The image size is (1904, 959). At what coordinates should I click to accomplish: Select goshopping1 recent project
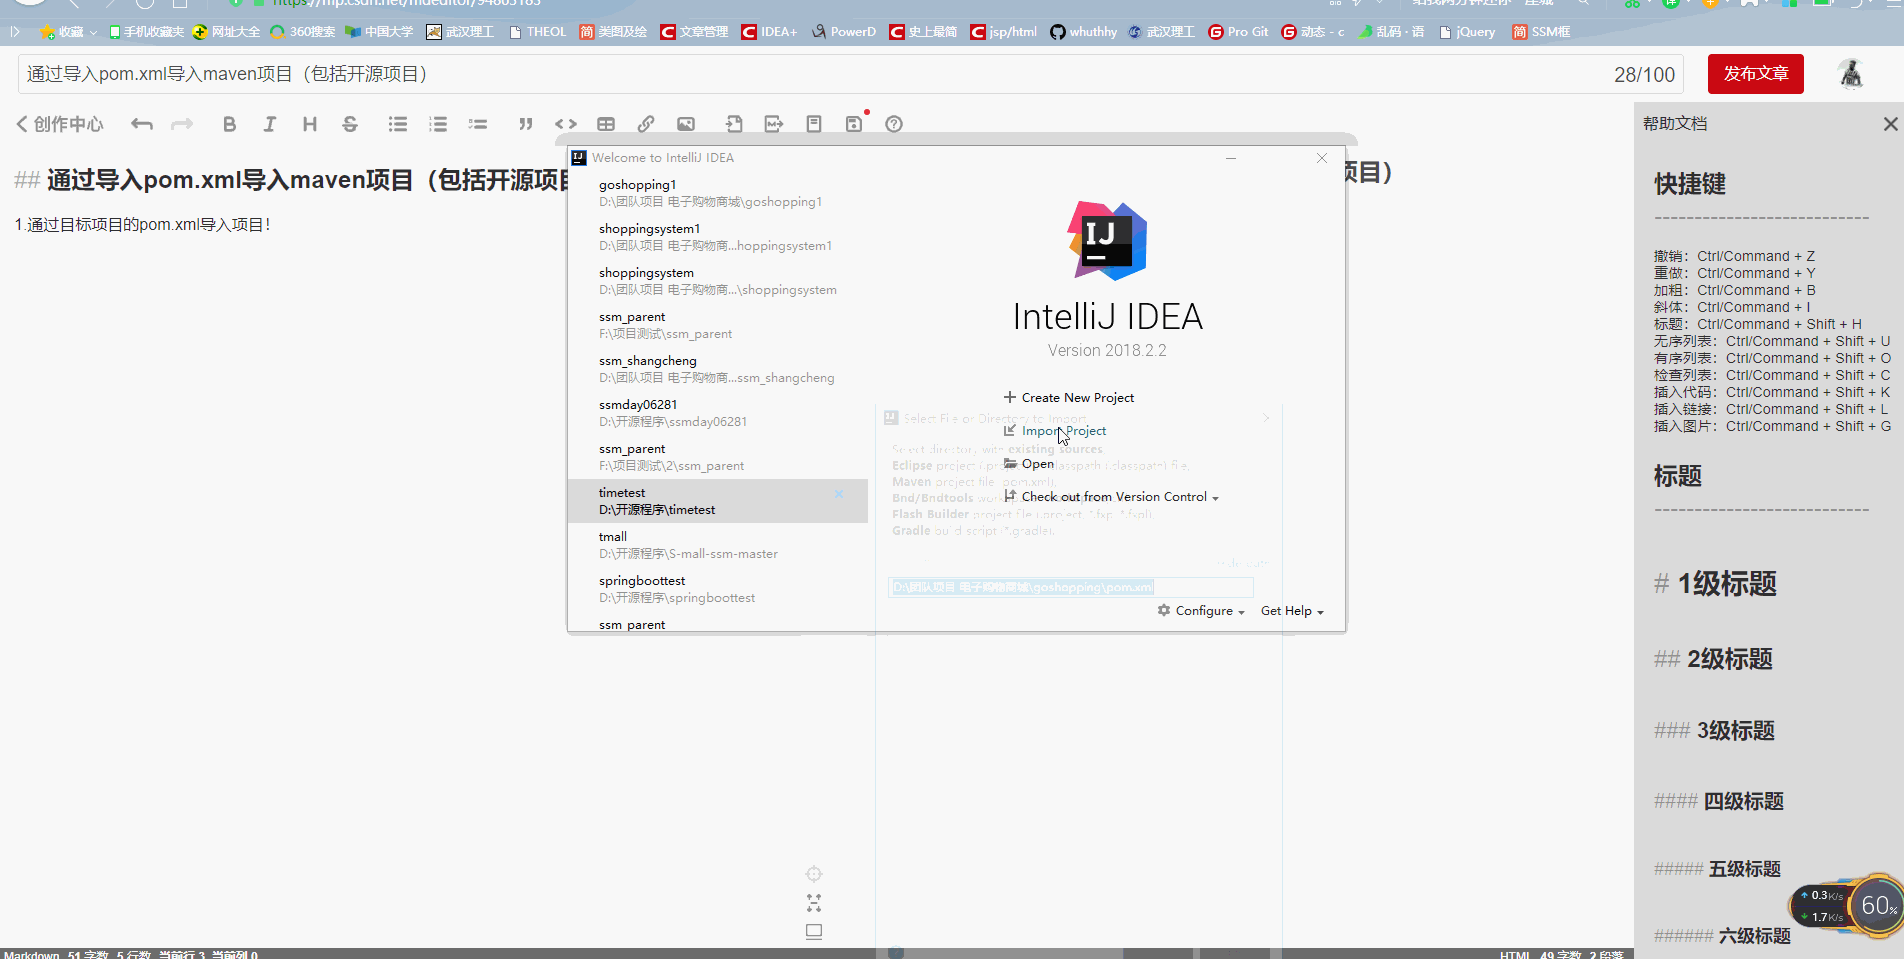[x=717, y=193]
